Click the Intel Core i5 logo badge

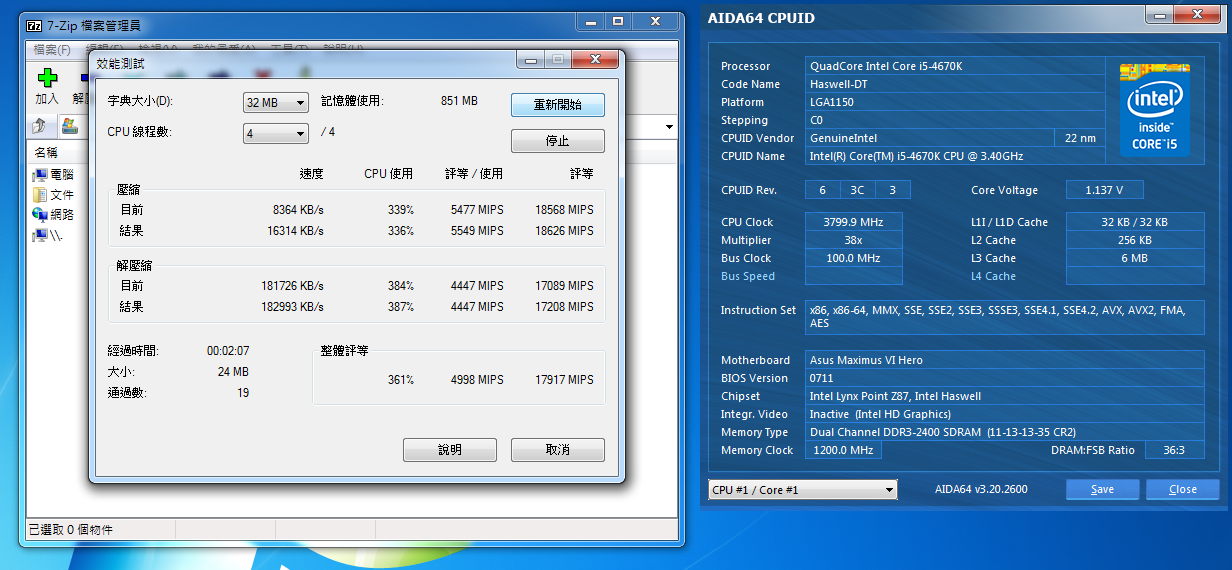click(1153, 109)
